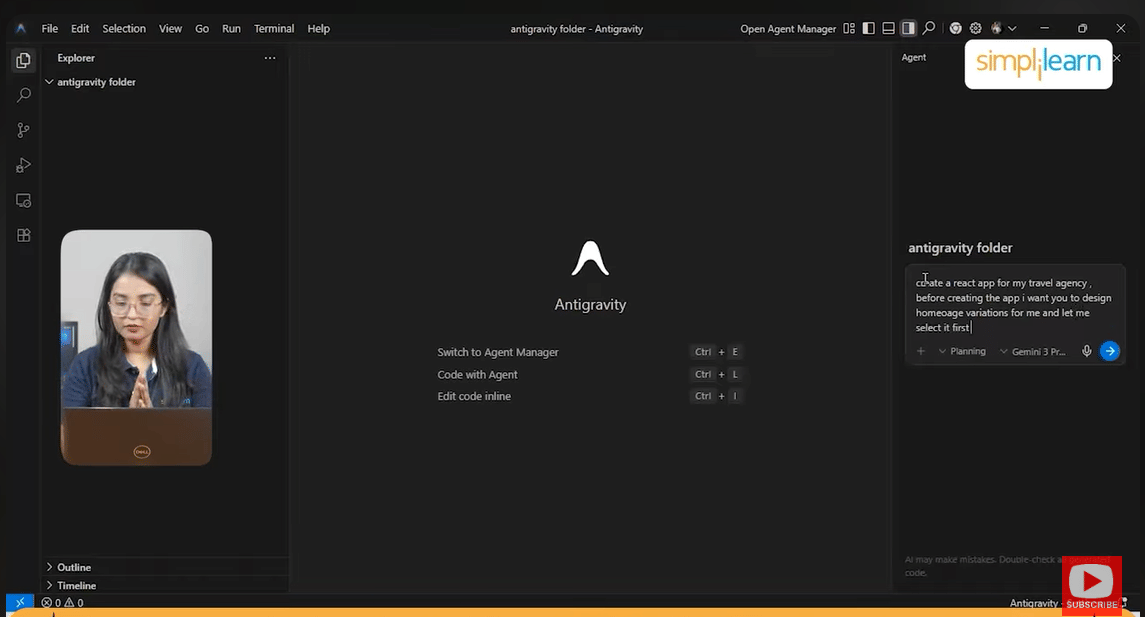Click the search icon in title bar
The image size is (1145, 617).
point(928,28)
